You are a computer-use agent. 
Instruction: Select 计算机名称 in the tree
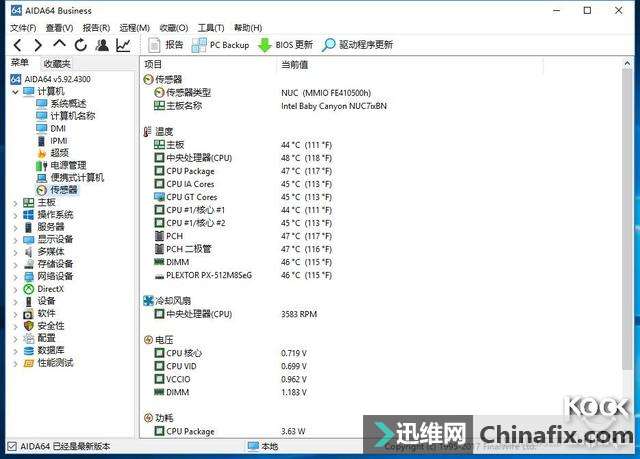(65, 116)
